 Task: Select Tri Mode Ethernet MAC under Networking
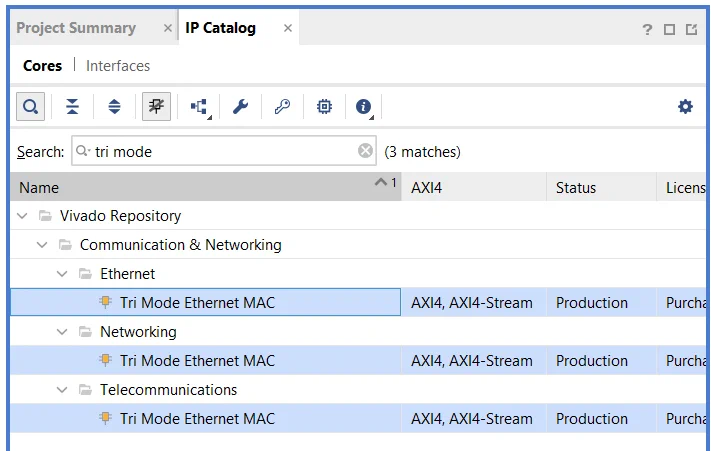click(x=197, y=361)
